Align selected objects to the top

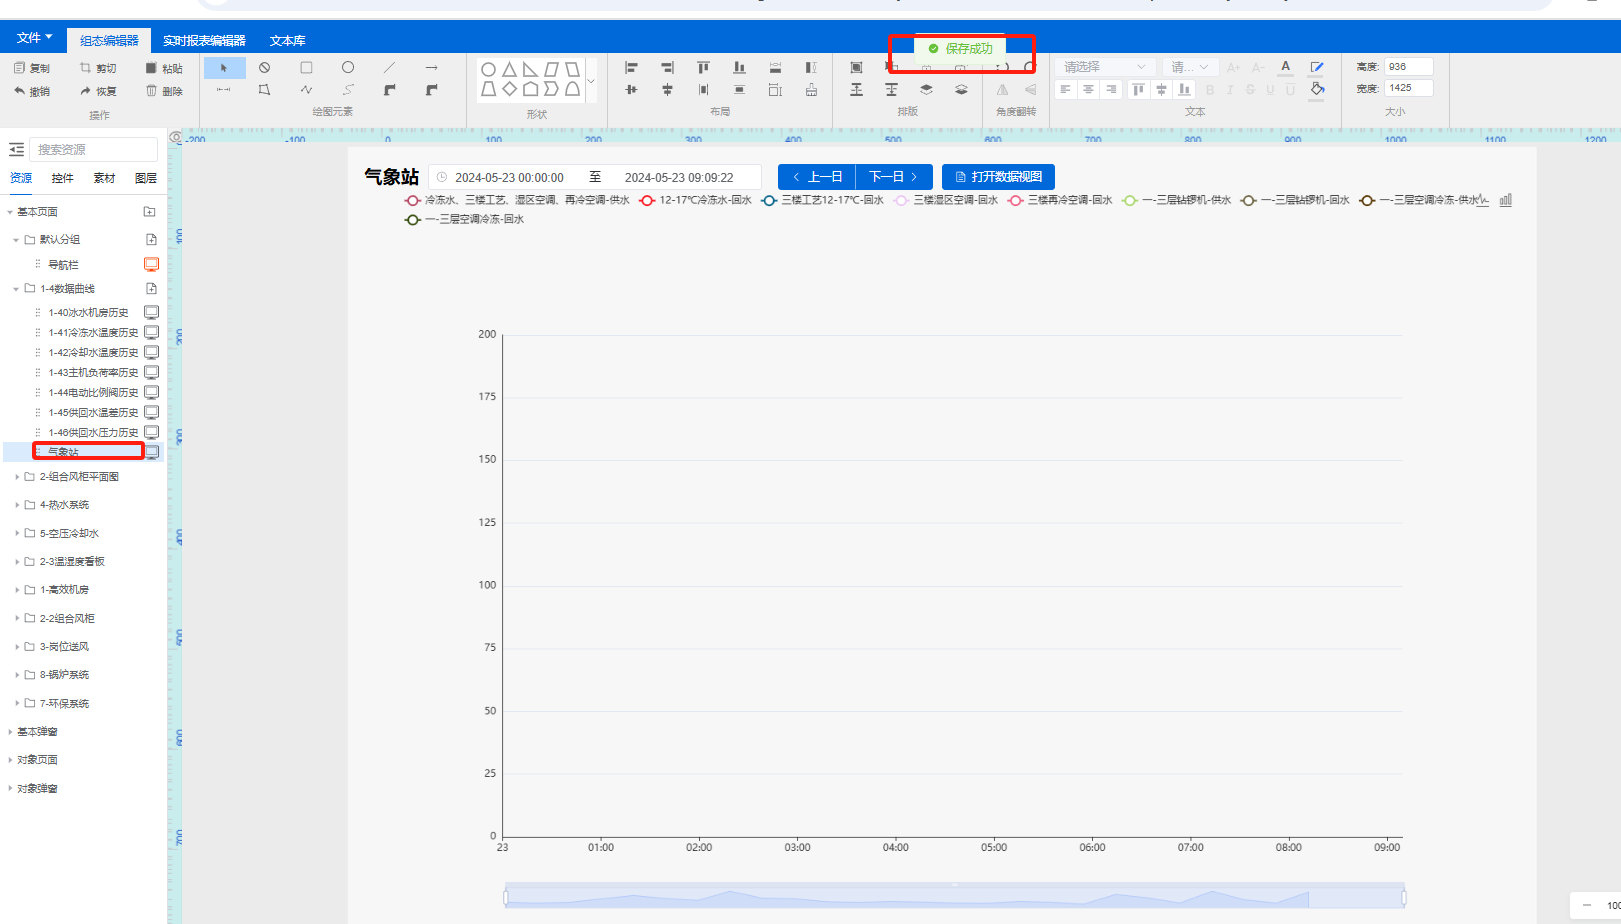point(703,68)
